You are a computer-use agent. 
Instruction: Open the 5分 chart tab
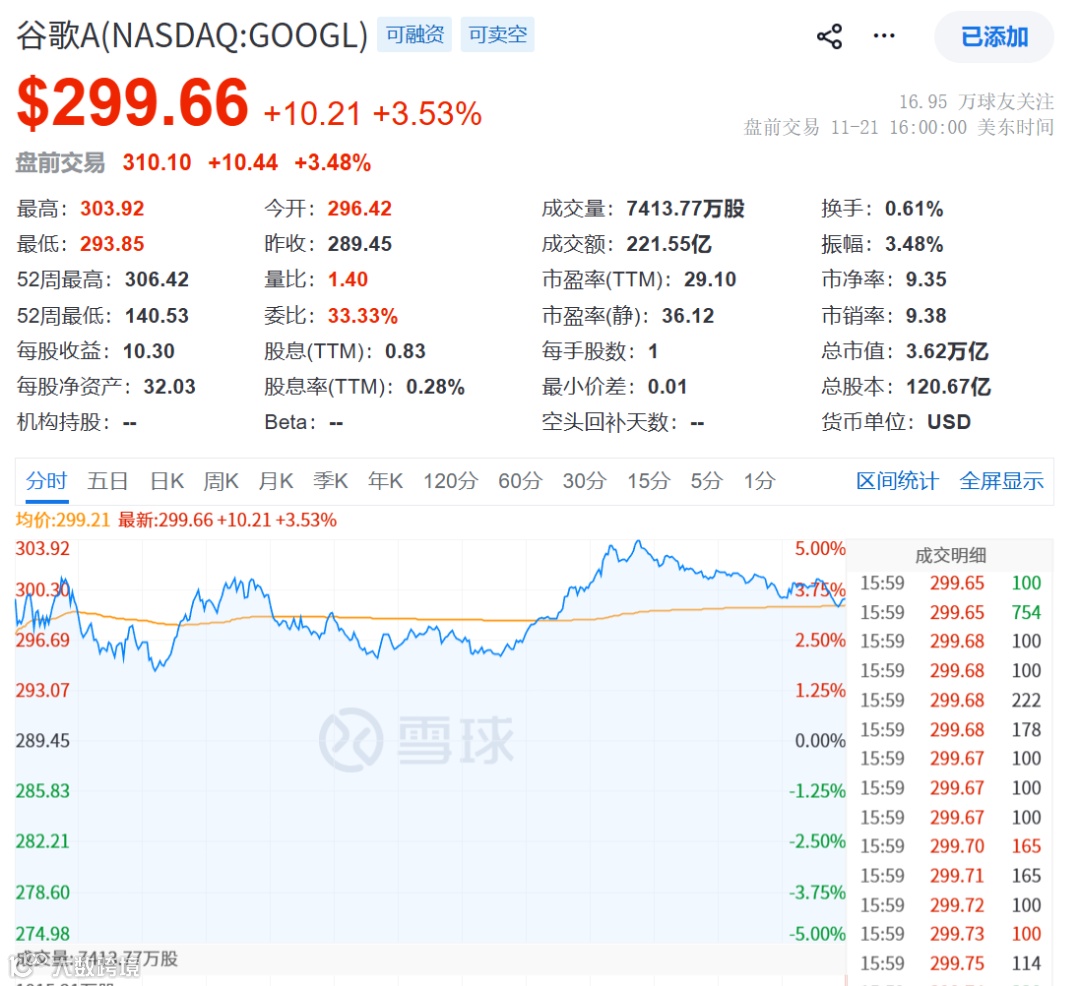coord(707,481)
